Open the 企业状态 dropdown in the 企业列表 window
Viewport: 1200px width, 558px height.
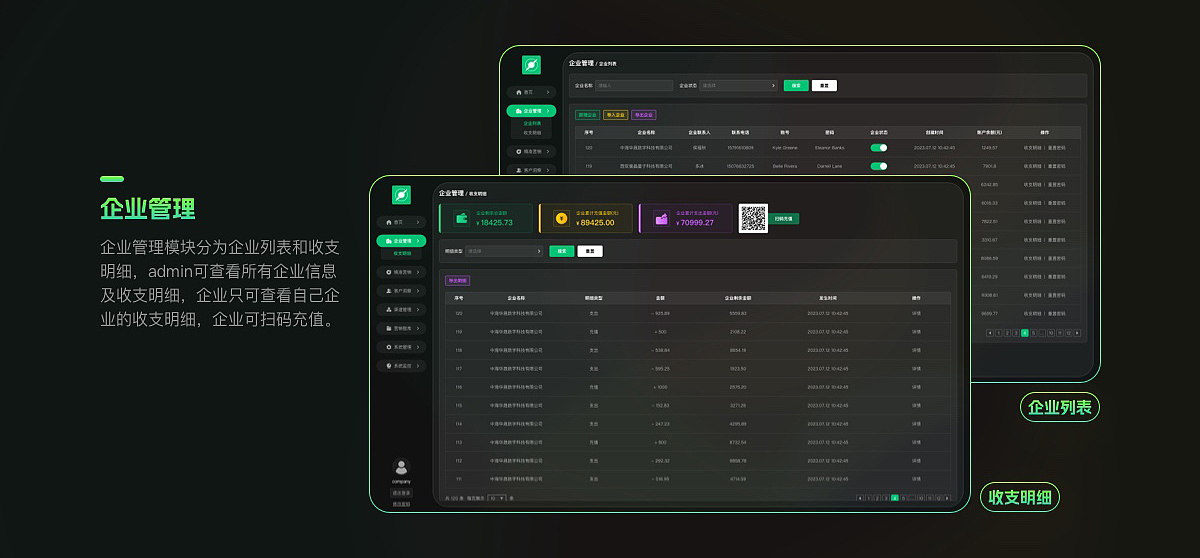click(738, 86)
